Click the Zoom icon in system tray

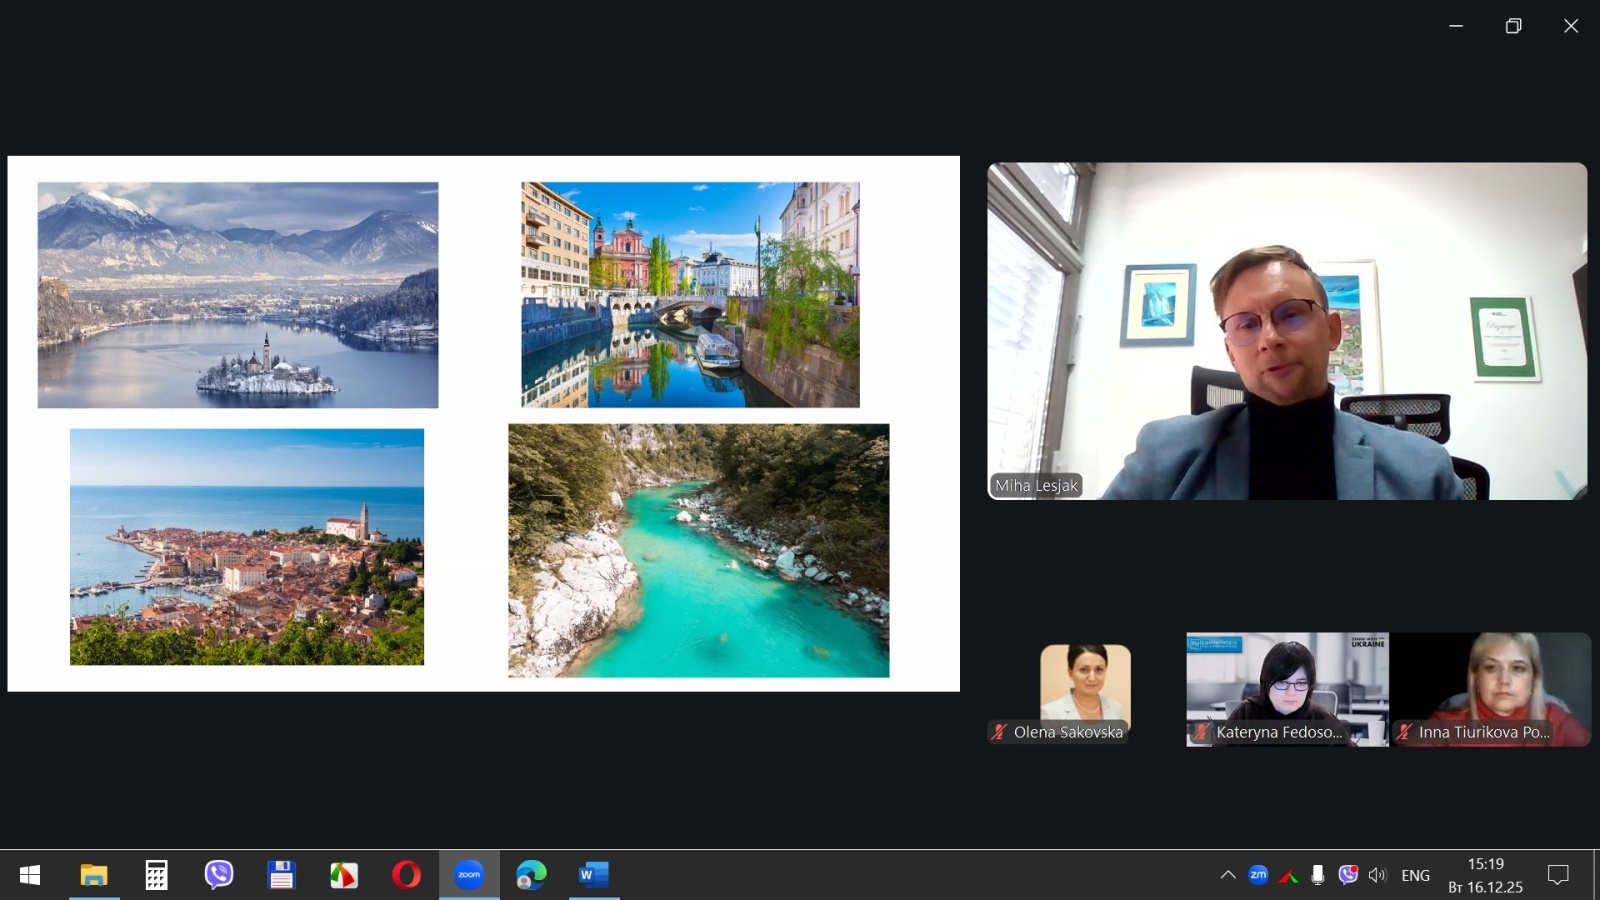[1258, 875]
